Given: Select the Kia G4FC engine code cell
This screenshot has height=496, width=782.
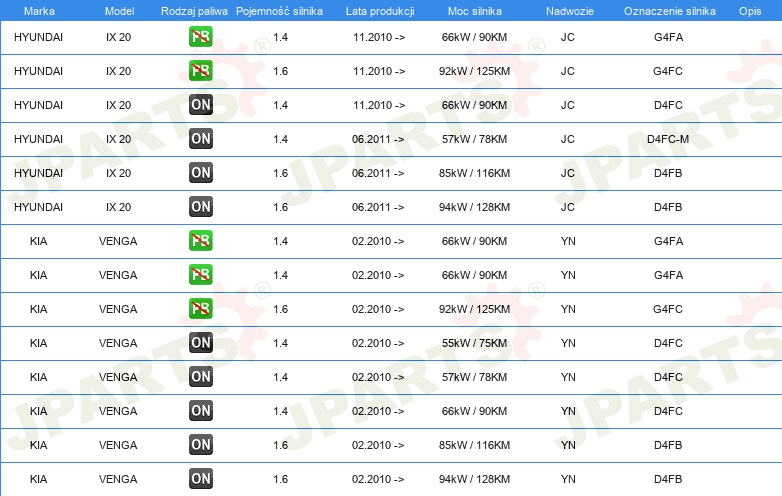Looking at the screenshot, I should [668, 309].
